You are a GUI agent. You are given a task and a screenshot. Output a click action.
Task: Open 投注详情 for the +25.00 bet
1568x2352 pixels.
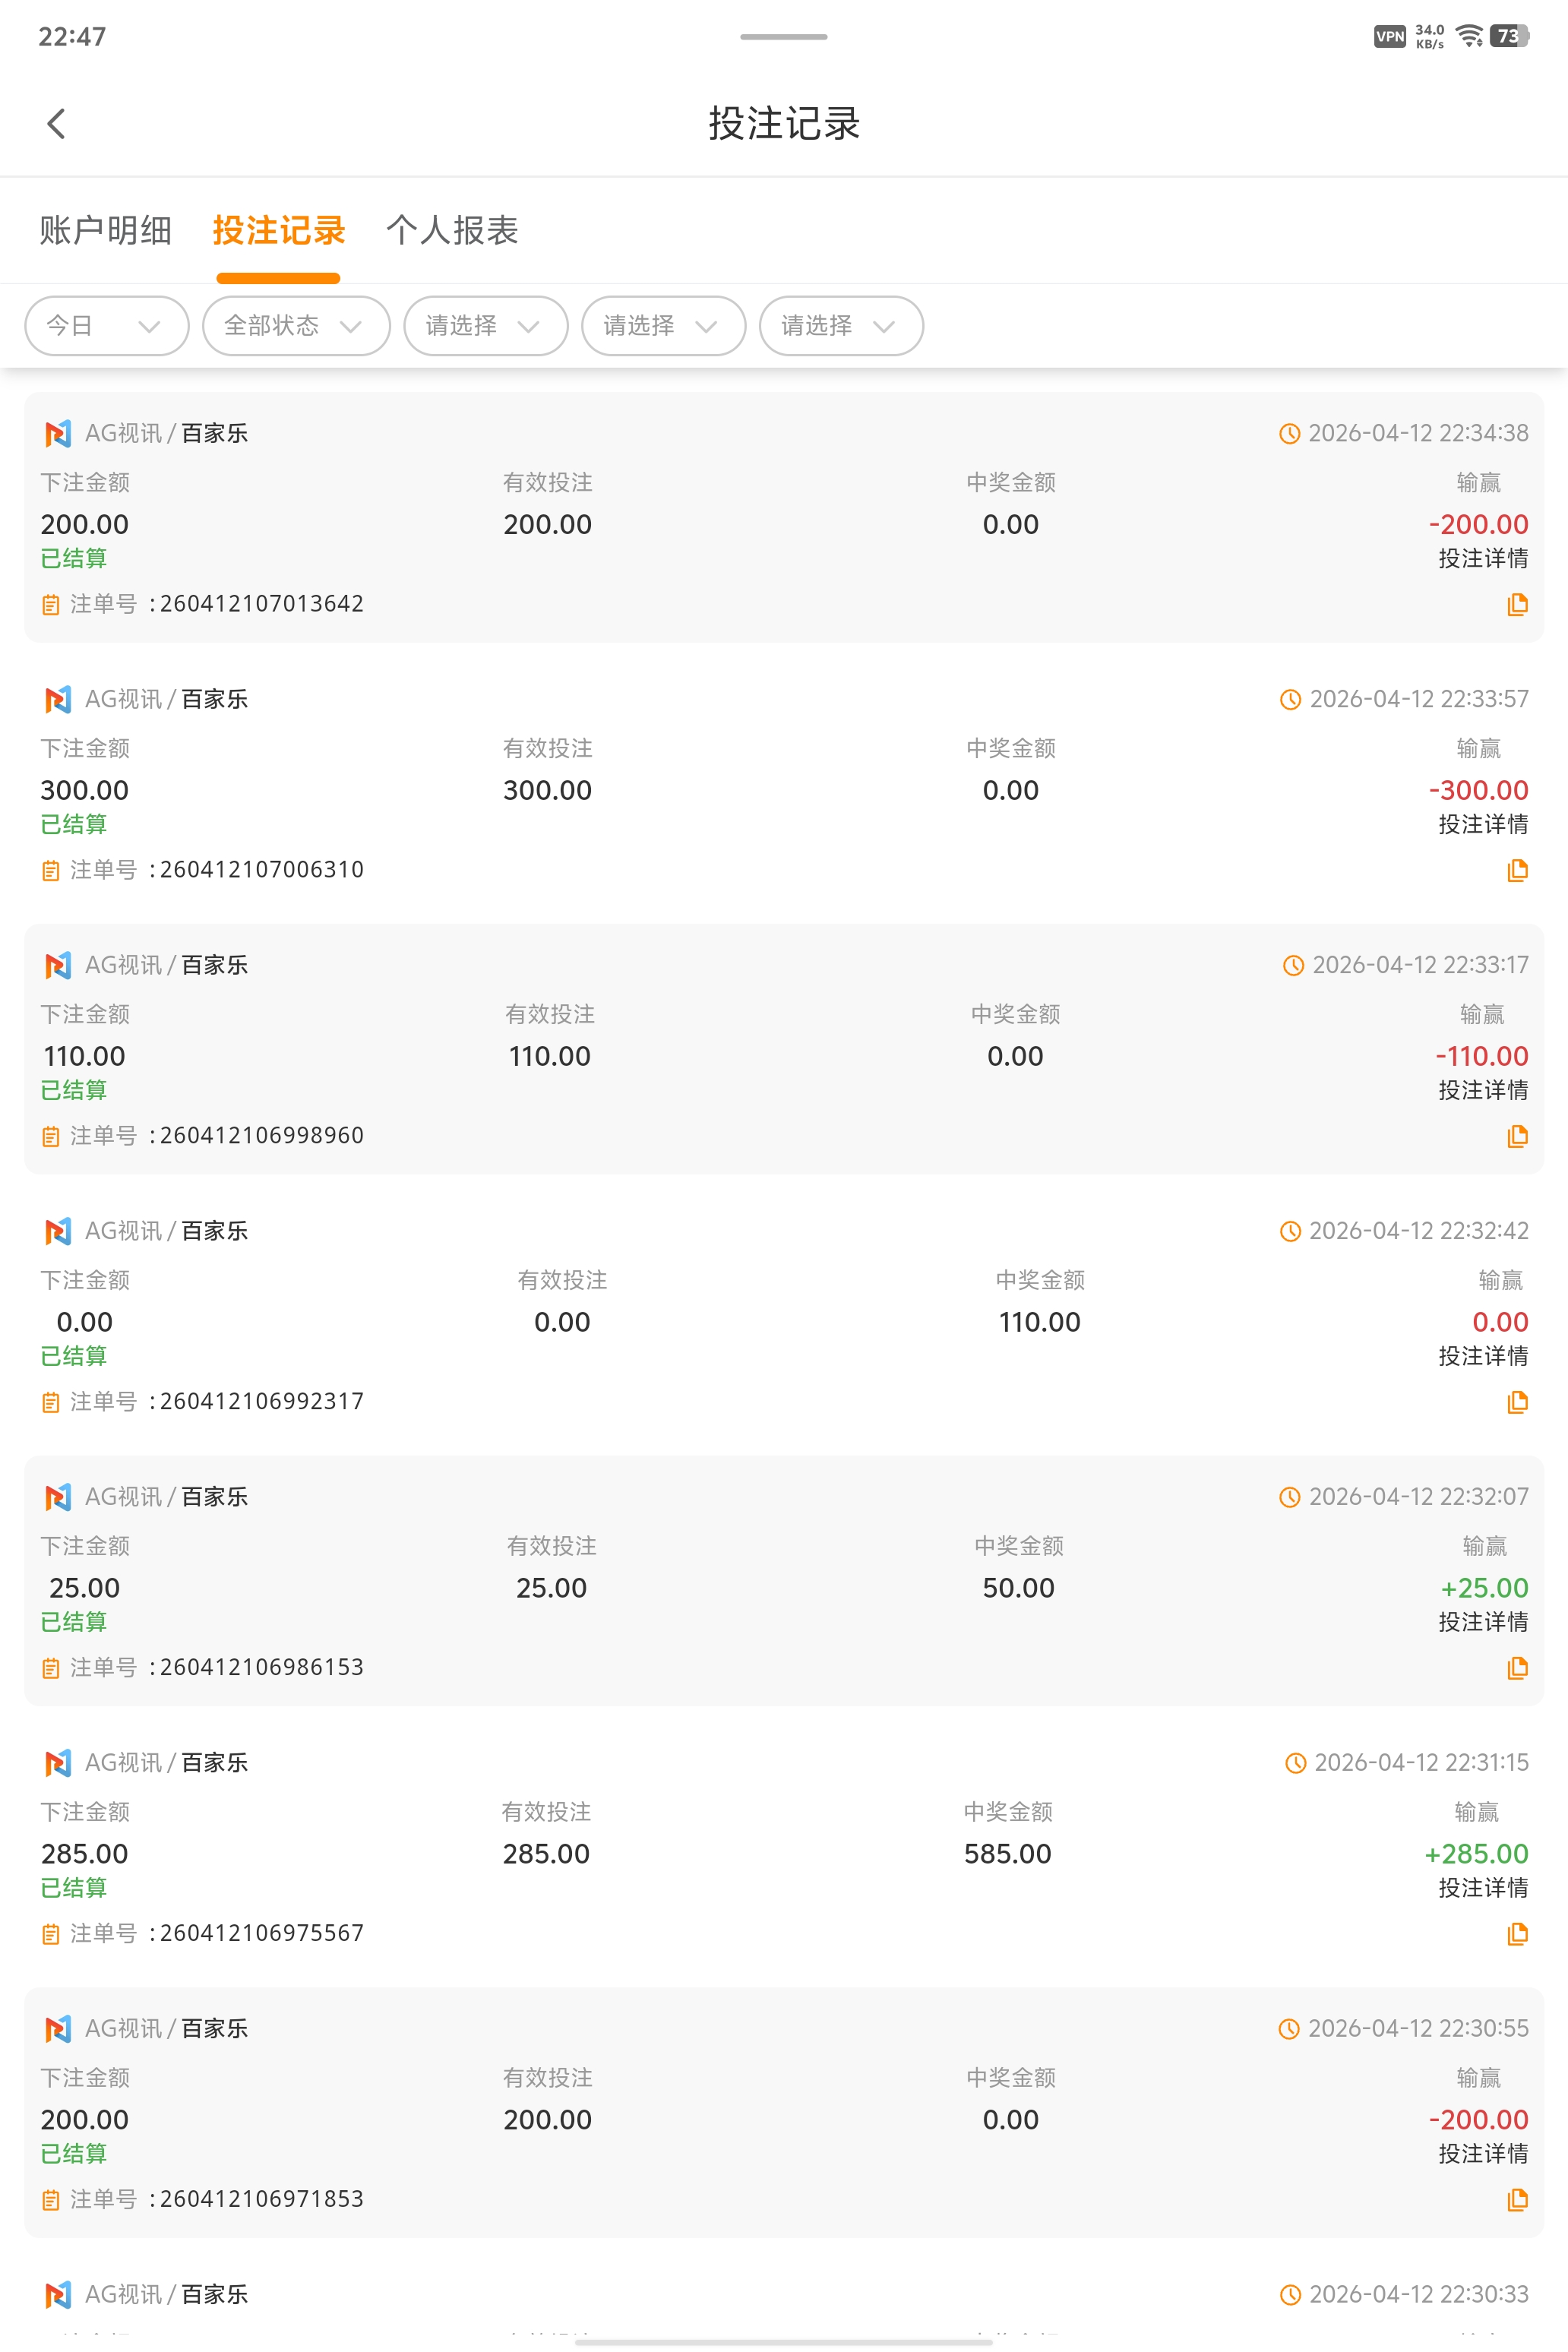click(x=1482, y=1622)
